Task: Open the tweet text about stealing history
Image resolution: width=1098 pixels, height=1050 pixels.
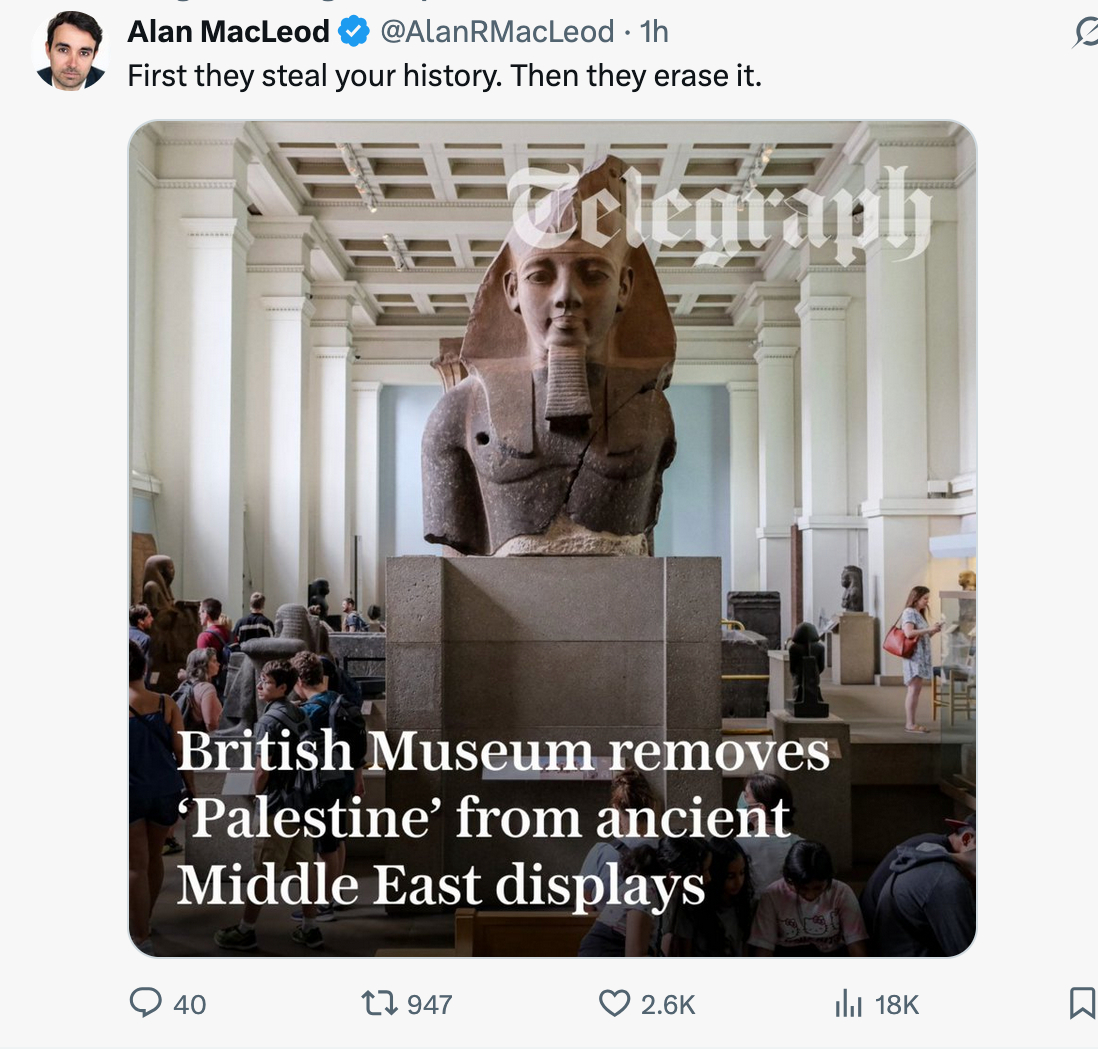Action: [444, 76]
